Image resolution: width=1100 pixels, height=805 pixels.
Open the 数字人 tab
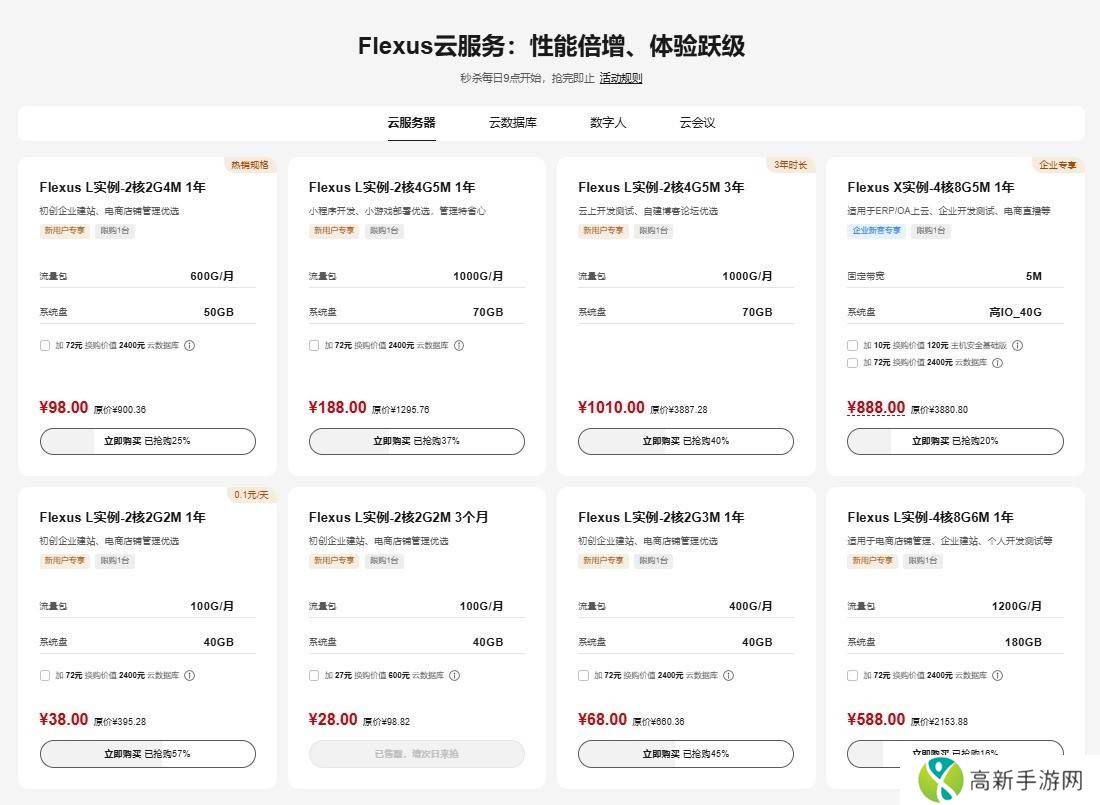[608, 123]
